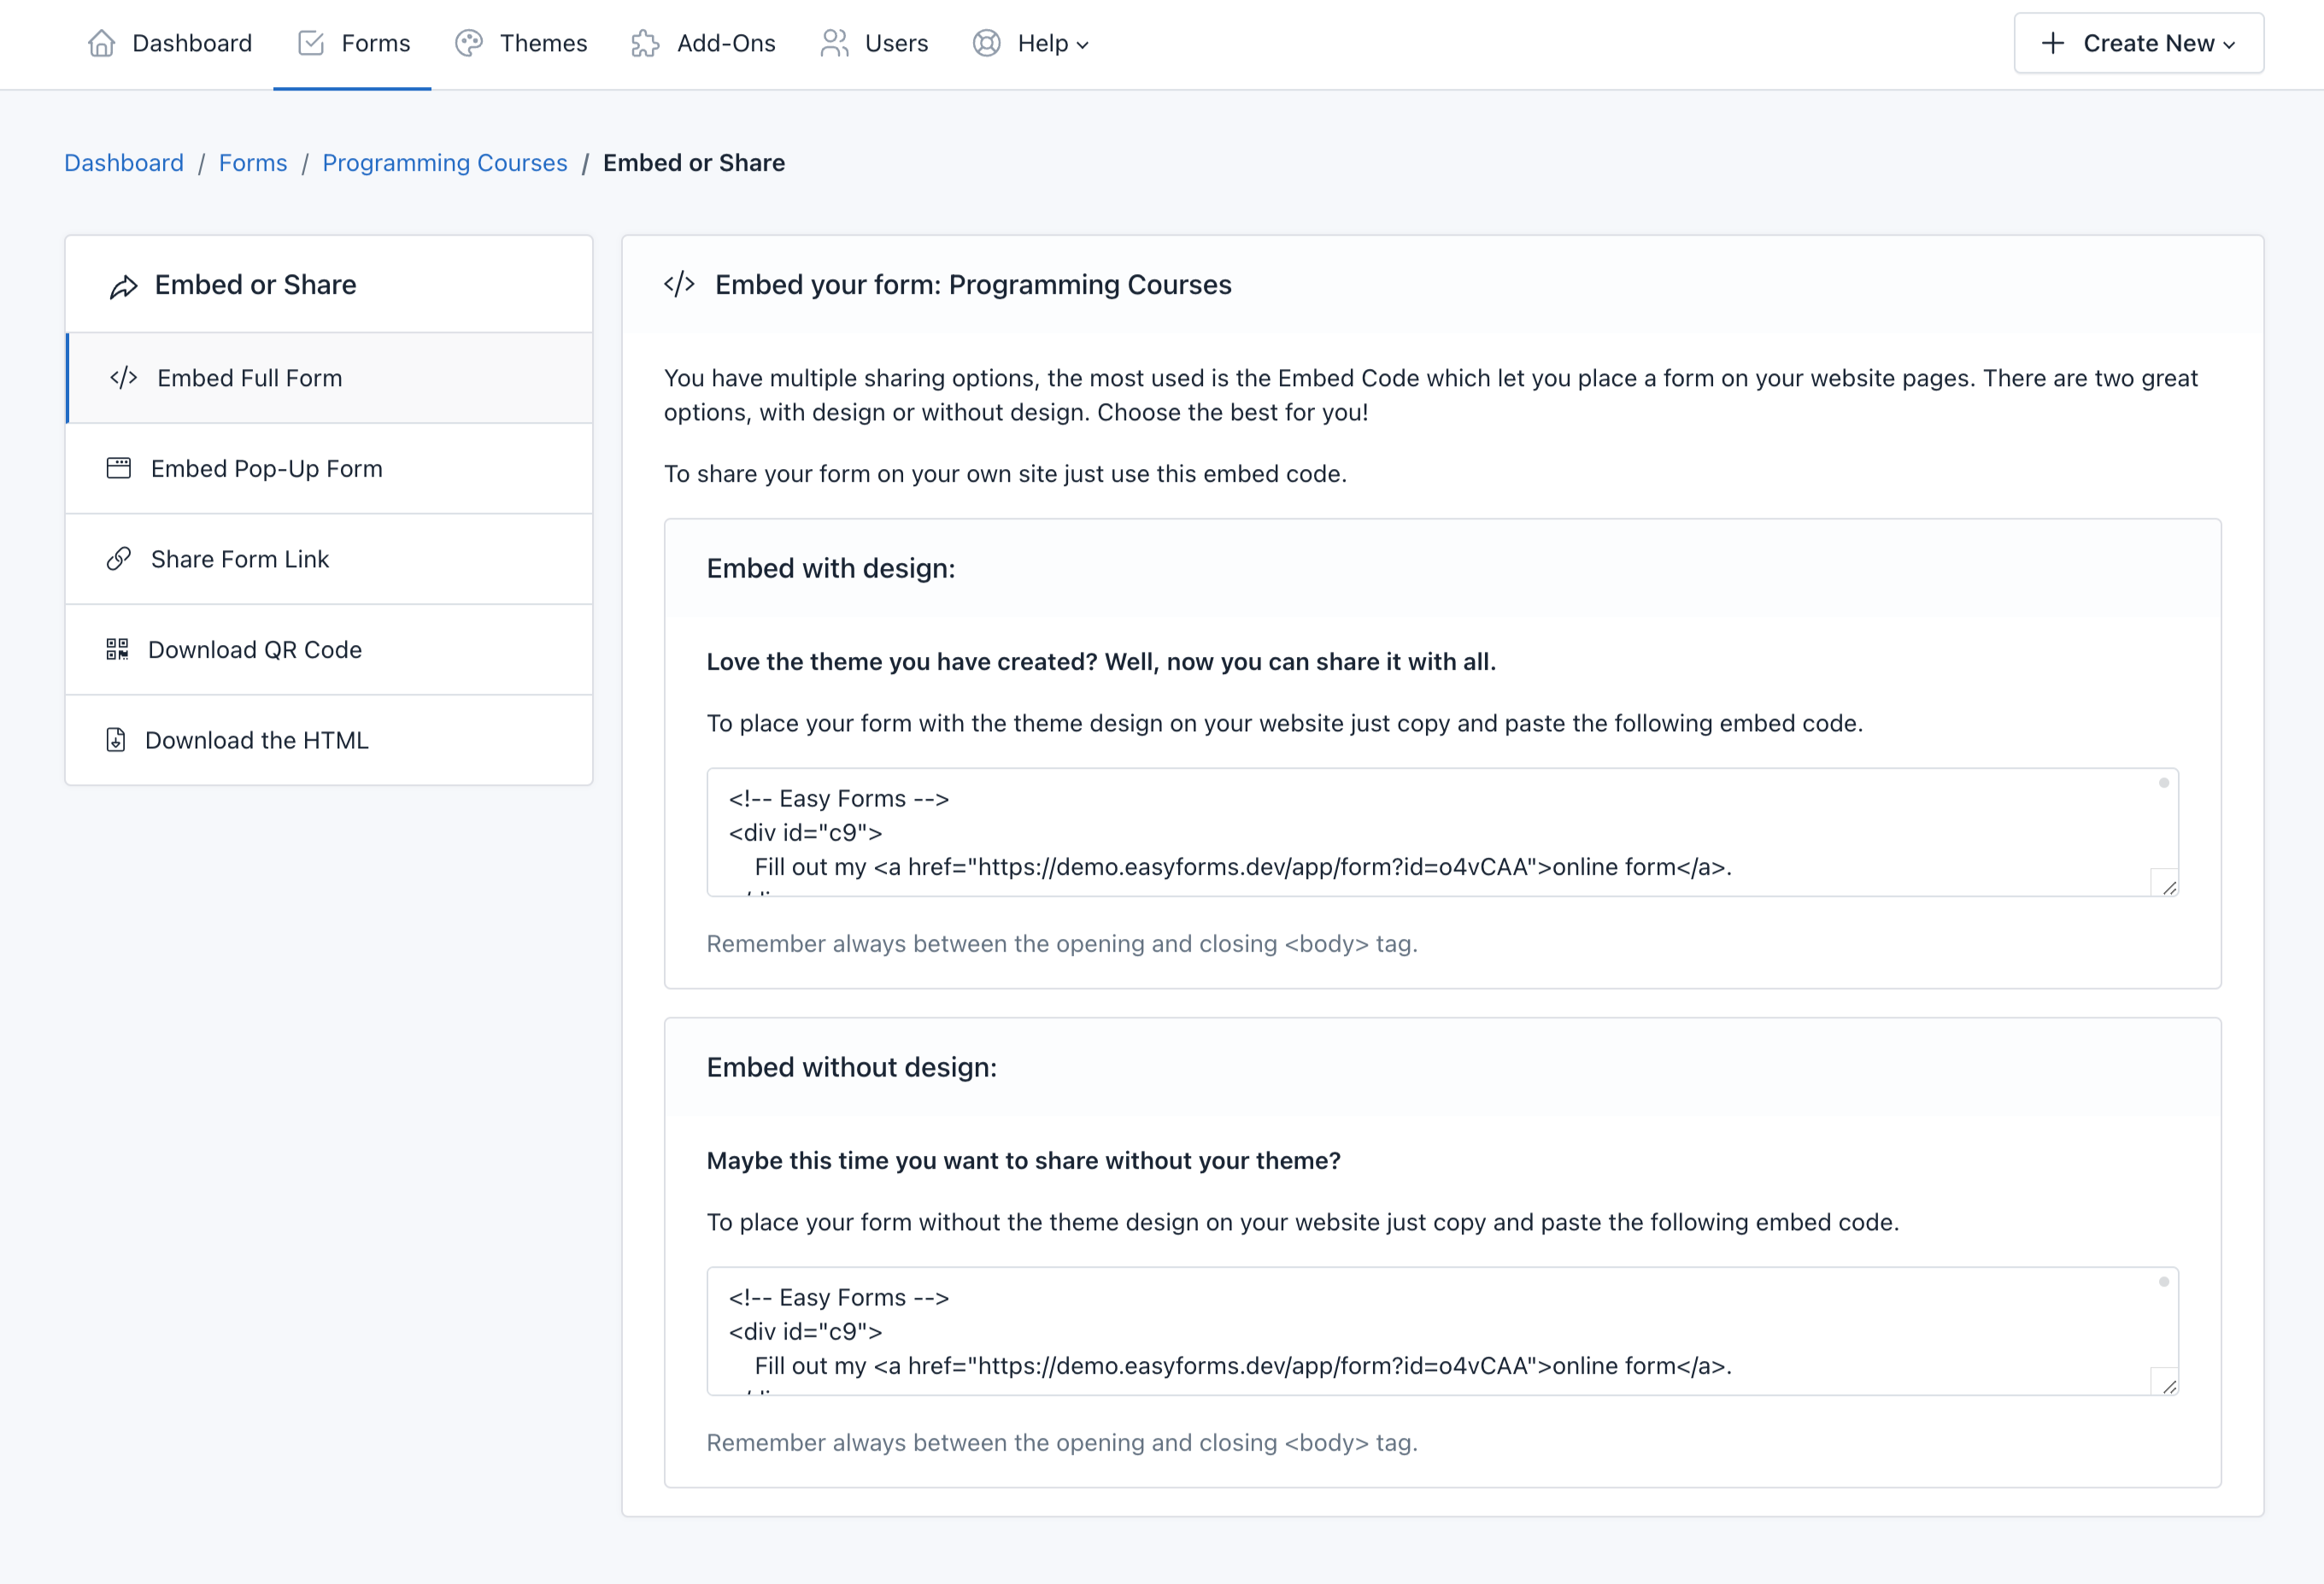Expand the Help menu chevron
2324x1584 pixels.
coord(1083,45)
